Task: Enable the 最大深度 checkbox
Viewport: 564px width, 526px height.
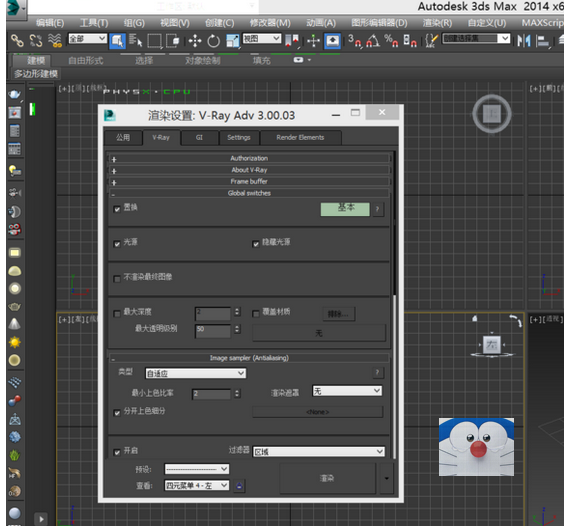Action: pyautogui.click(x=117, y=313)
